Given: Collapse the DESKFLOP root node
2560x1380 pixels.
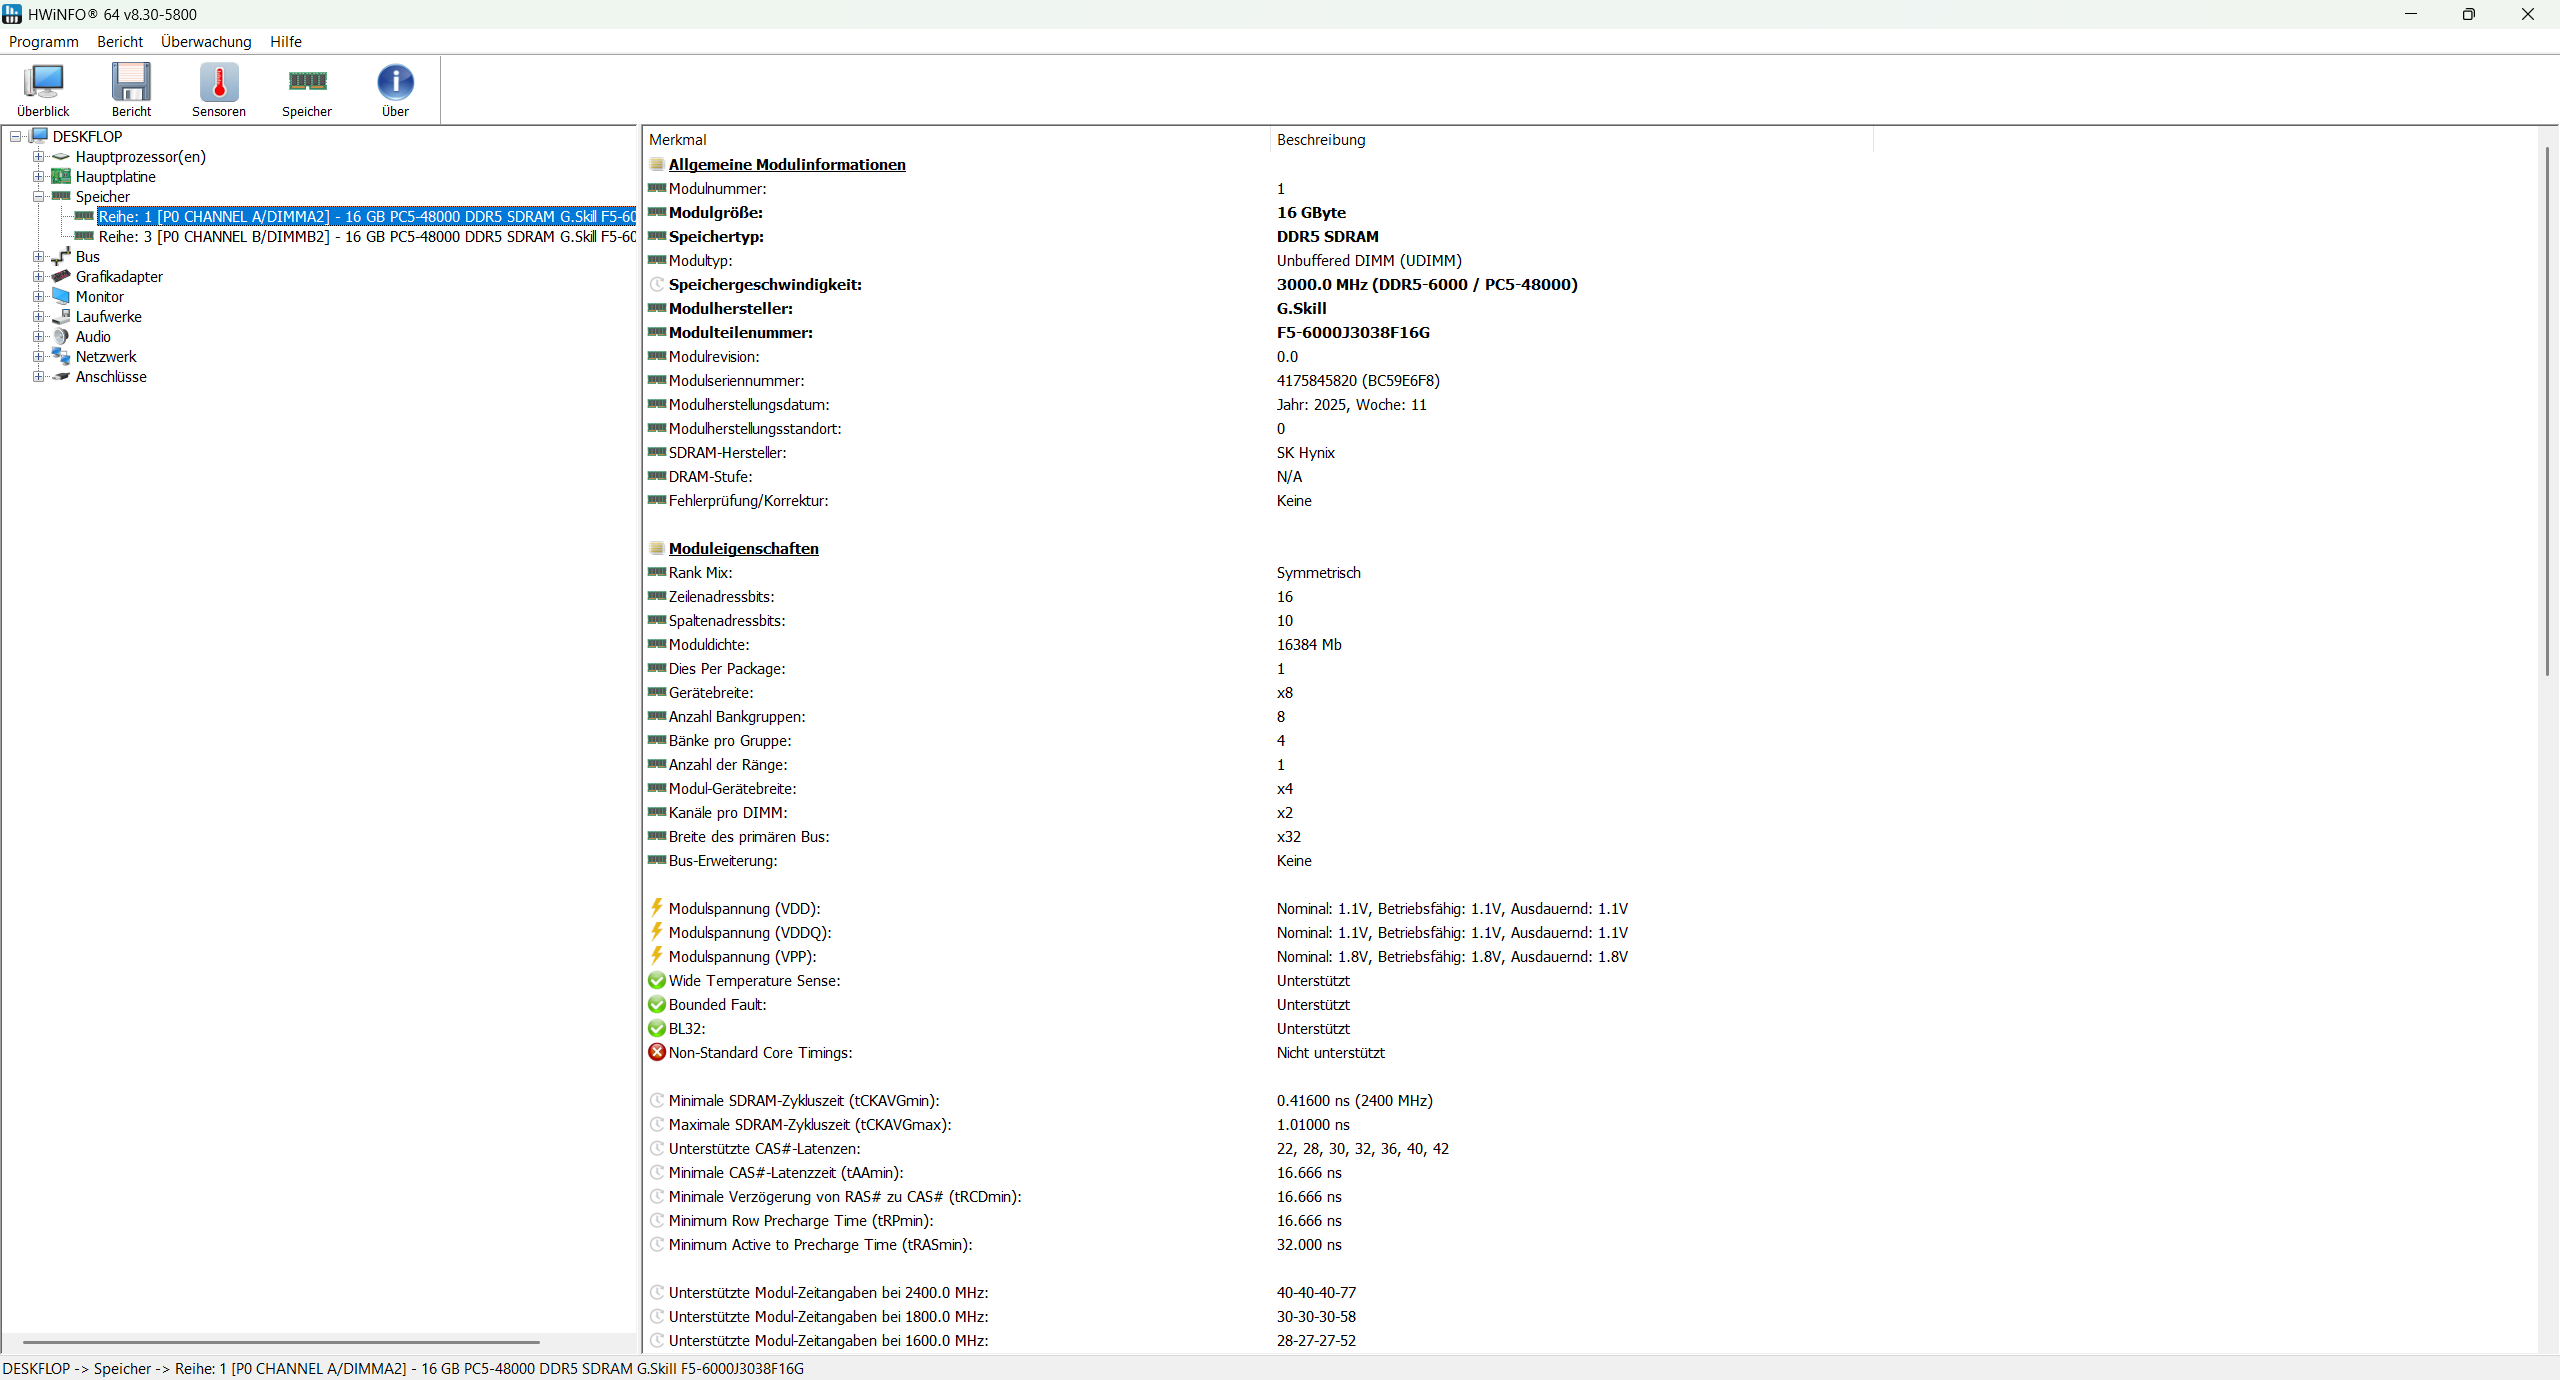Looking at the screenshot, I should click(15, 137).
